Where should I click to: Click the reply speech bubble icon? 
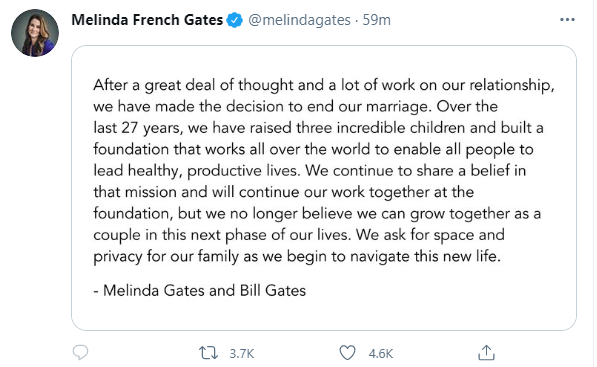click(80, 353)
